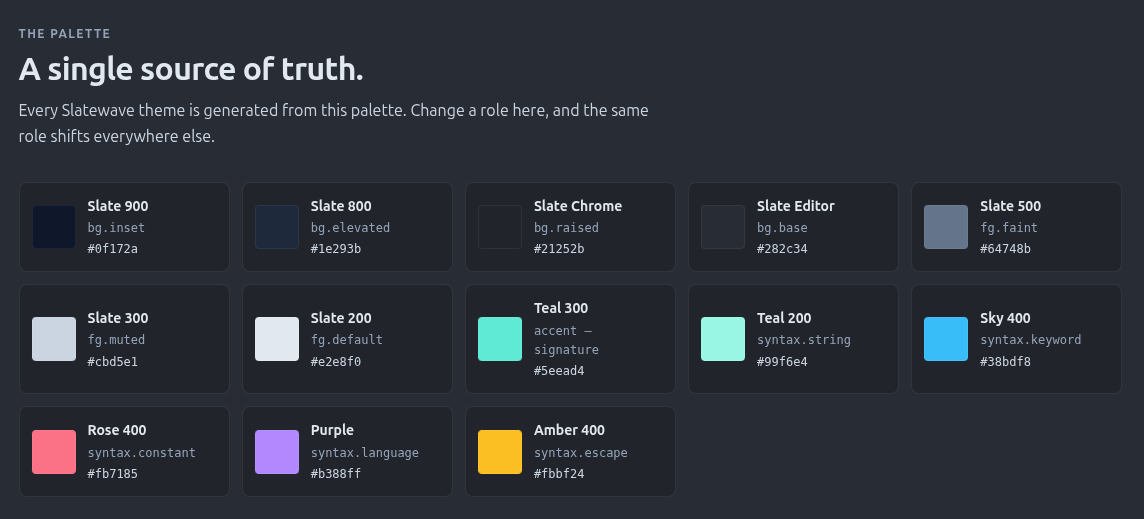The width and height of the screenshot is (1144, 519).
Task: Click the Slate 200 card title
Action: pyautogui.click(x=341, y=318)
